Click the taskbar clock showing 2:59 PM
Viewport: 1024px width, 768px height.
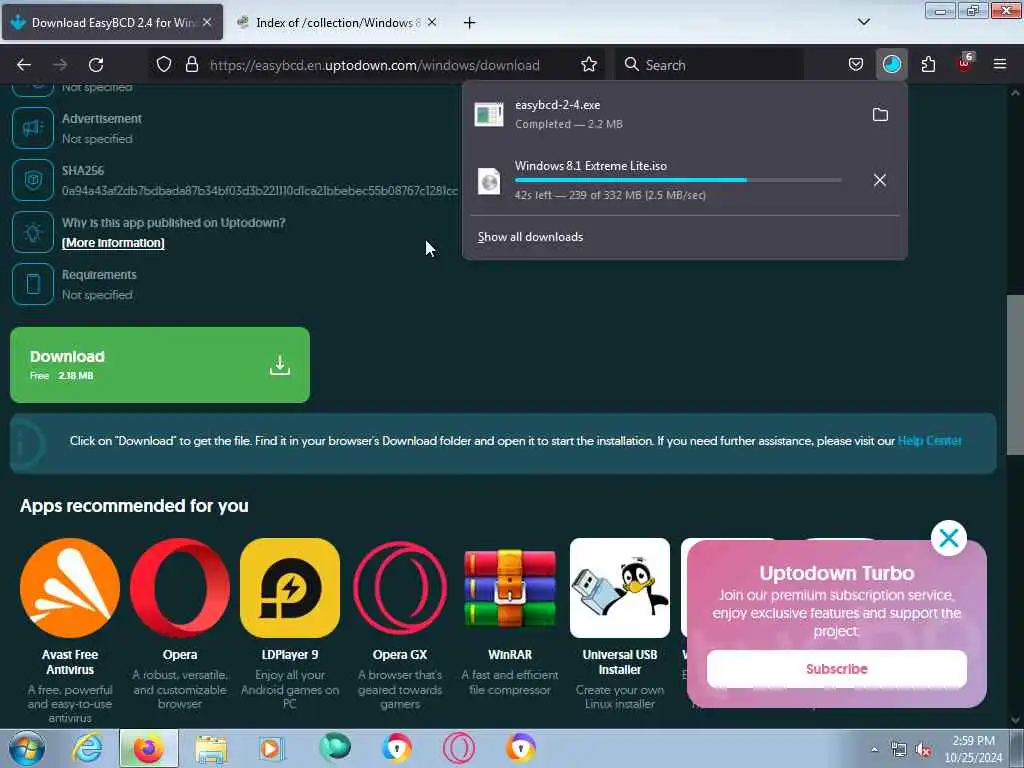pyautogui.click(x=973, y=749)
